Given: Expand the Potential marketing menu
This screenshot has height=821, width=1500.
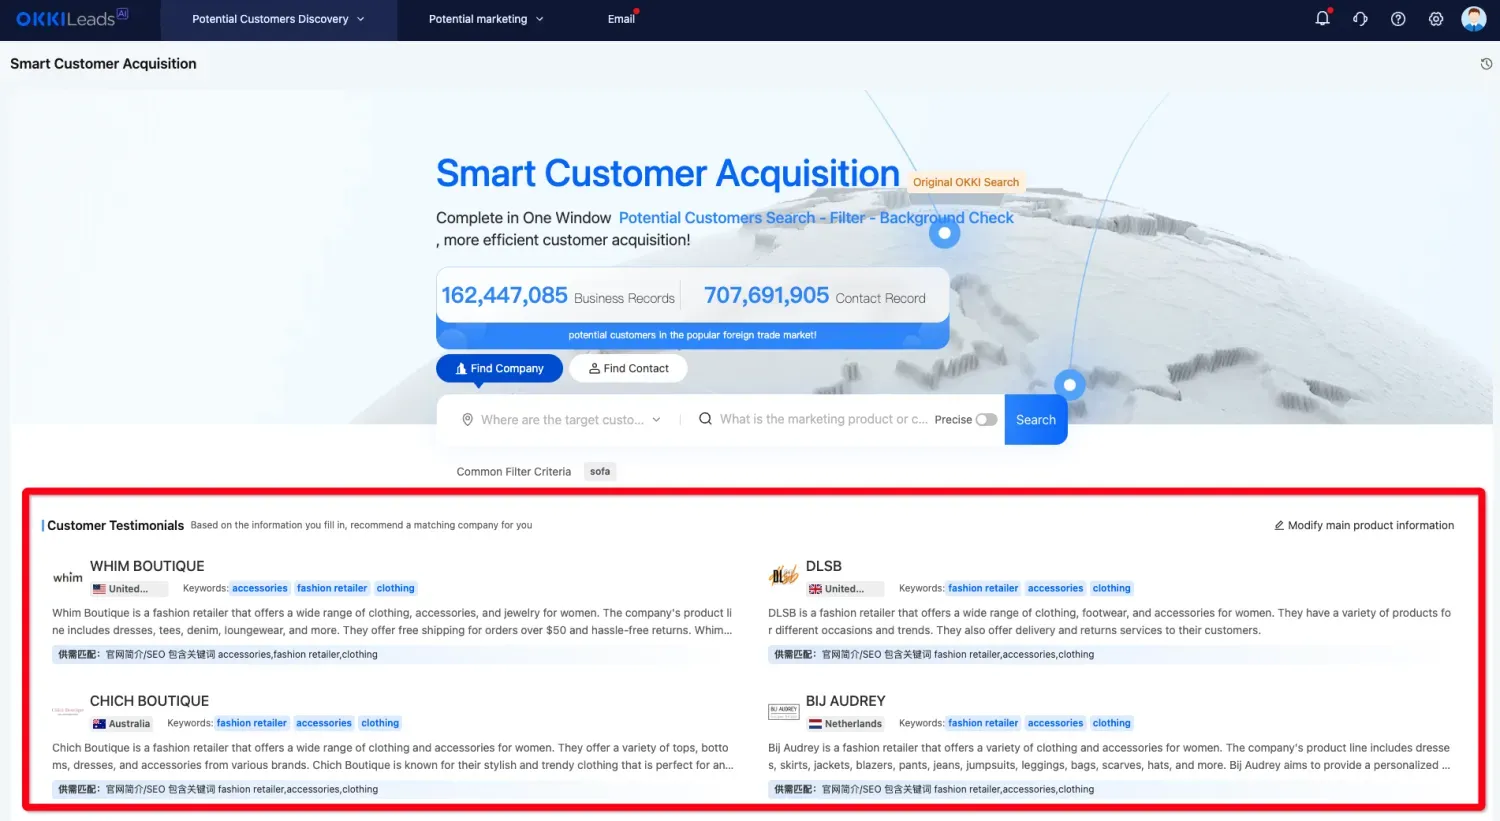Looking at the screenshot, I should [486, 19].
